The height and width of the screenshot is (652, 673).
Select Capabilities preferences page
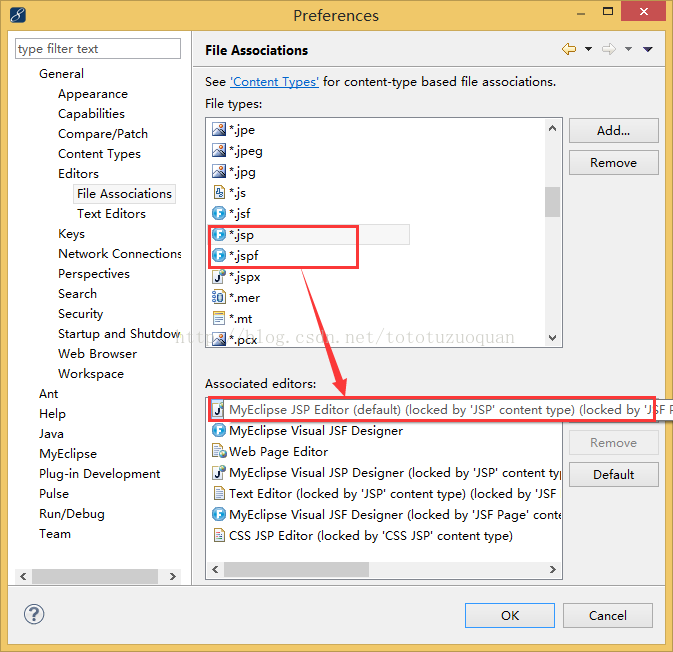point(91,113)
